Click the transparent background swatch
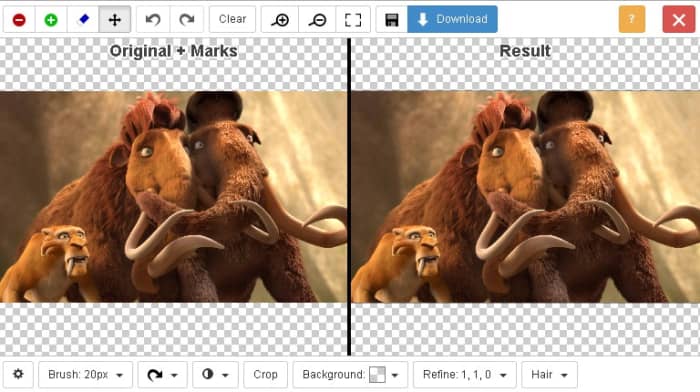700x392 pixels. pyautogui.click(x=377, y=374)
